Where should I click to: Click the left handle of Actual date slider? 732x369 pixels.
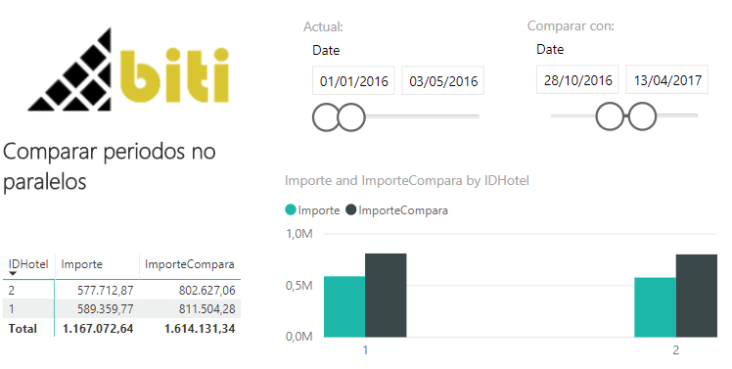pos(326,117)
